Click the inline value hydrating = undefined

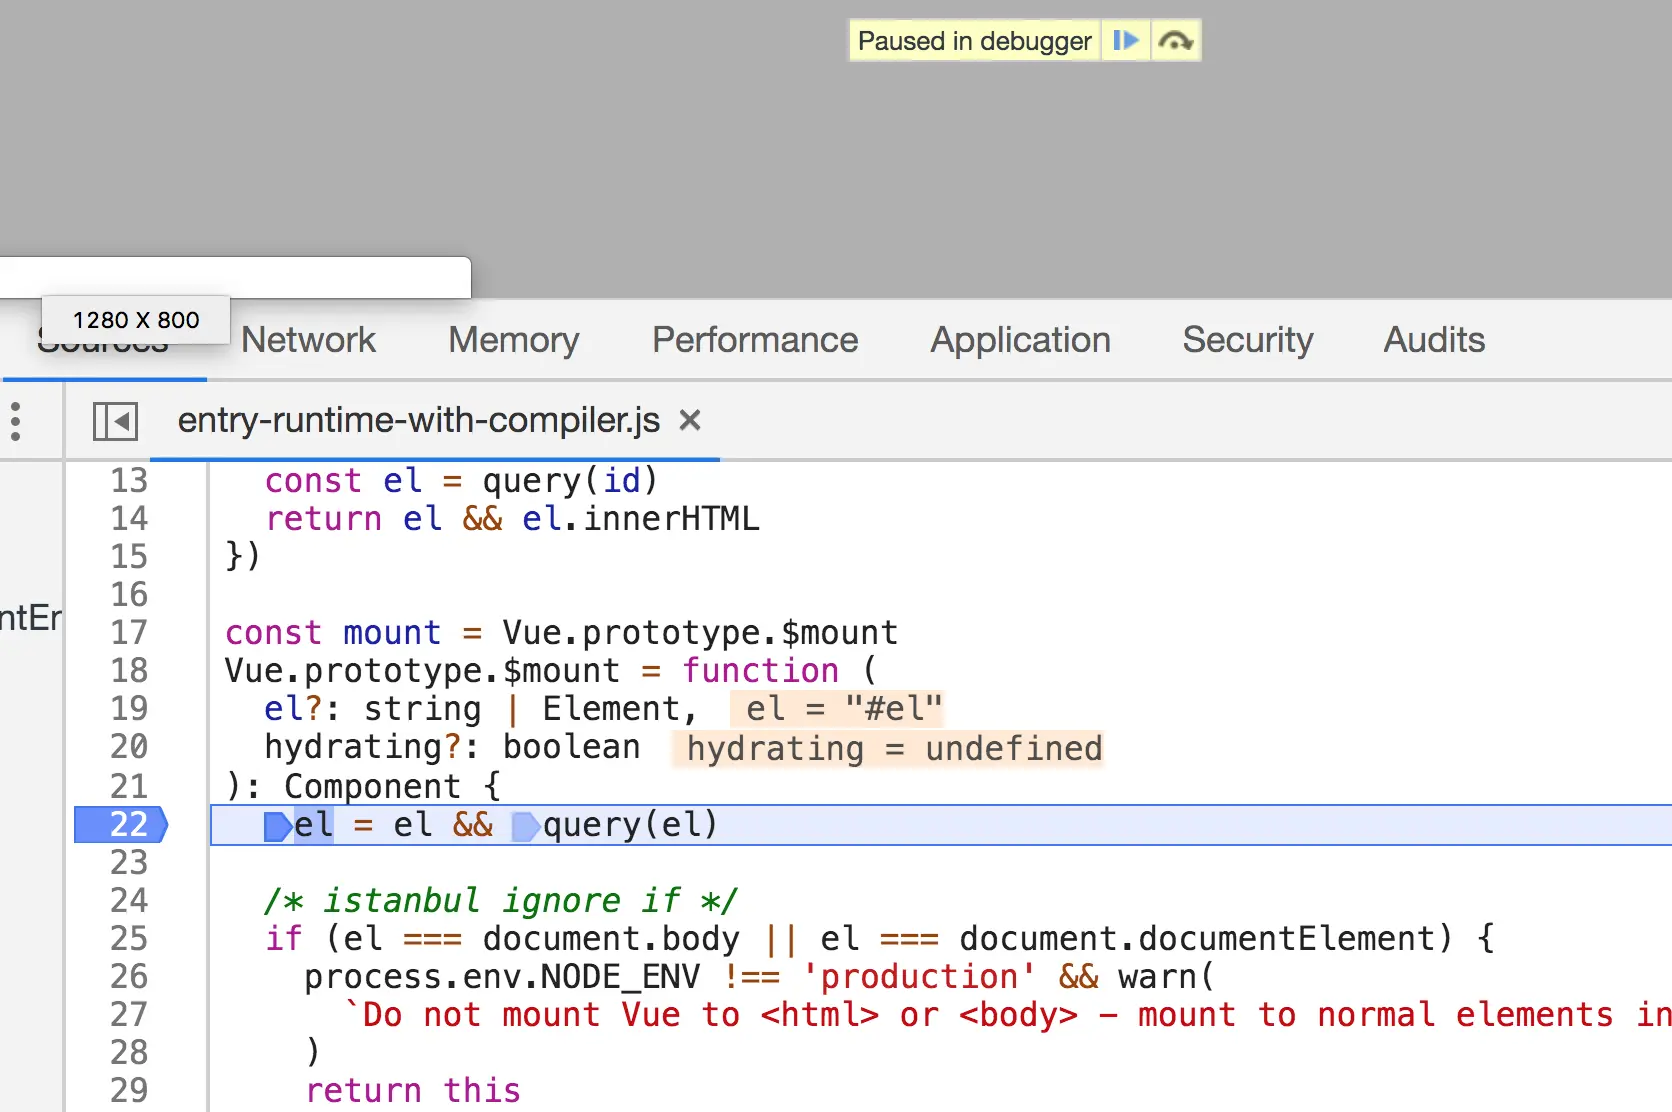(888, 748)
